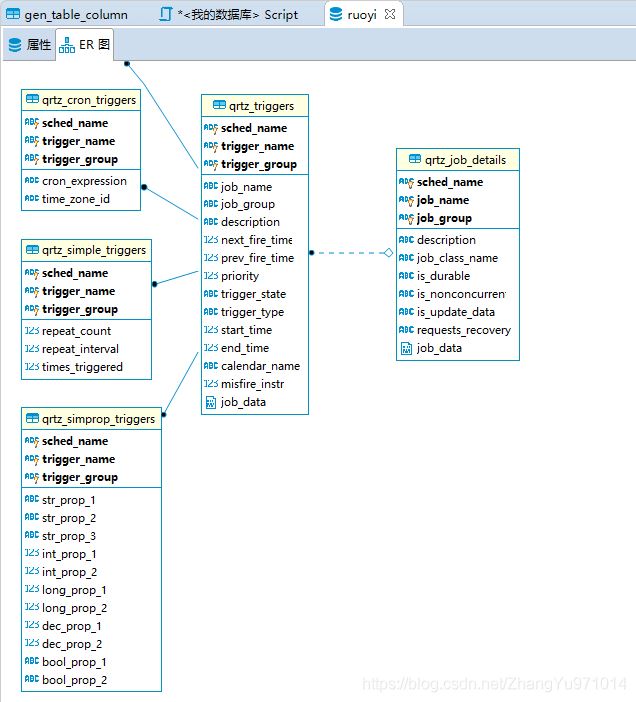636x702 pixels.
Task: Click the table icon of qrtz_job_details entity
Action: coord(415,159)
